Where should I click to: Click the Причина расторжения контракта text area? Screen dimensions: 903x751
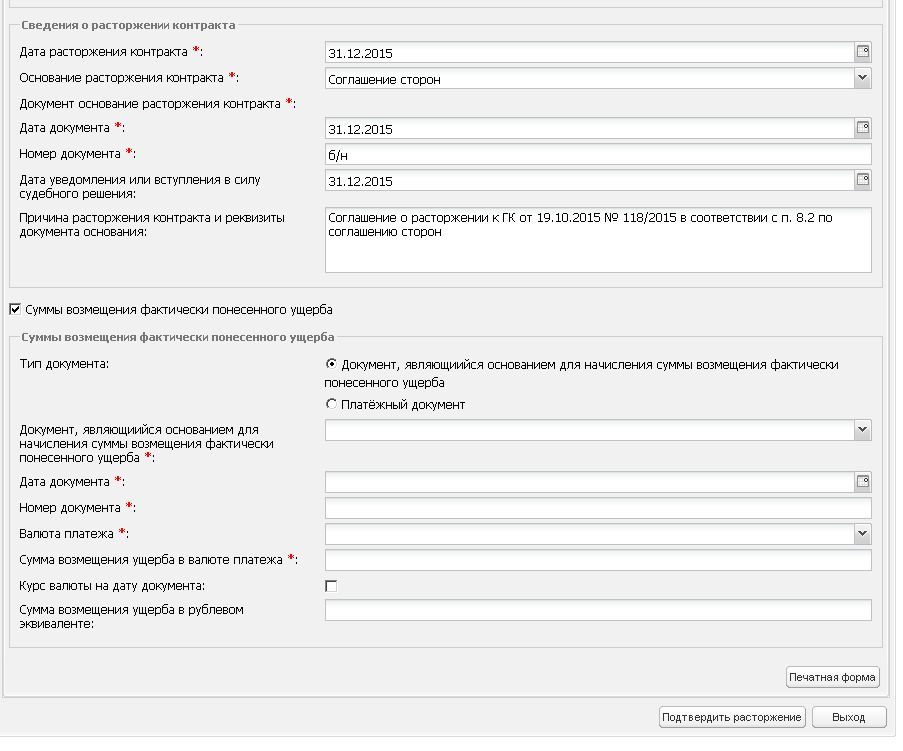click(x=598, y=240)
